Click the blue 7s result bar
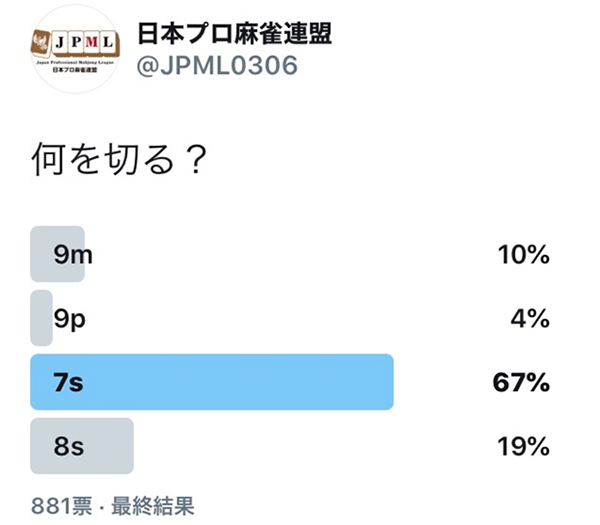The height and width of the screenshot is (525, 600). tap(212, 382)
